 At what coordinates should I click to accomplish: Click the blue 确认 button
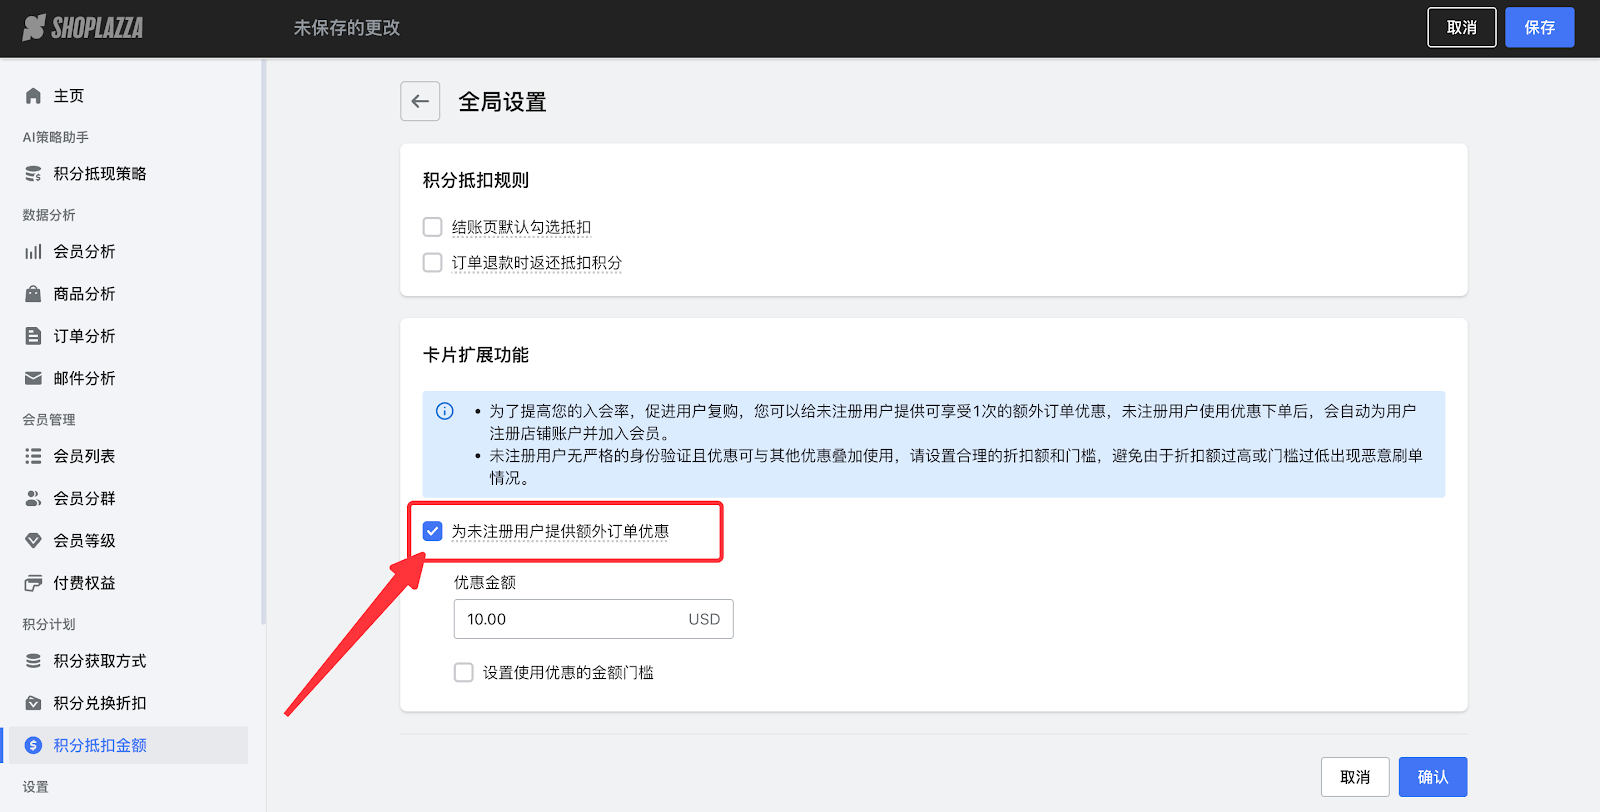(x=1432, y=777)
